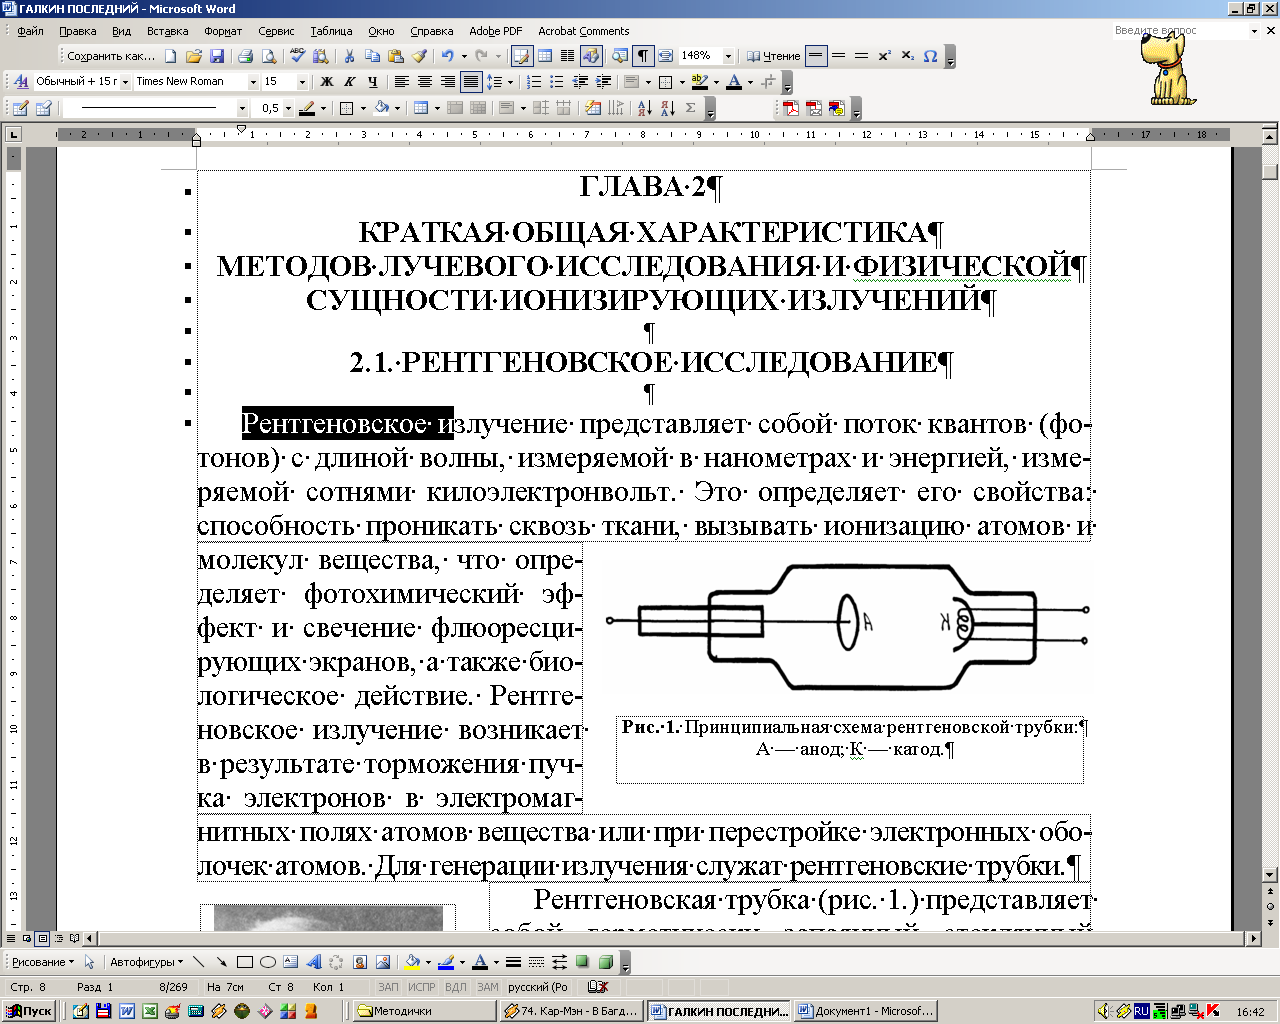Toggle bold Ж formatting
The width and height of the screenshot is (1280, 1024).
tap(327, 82)
